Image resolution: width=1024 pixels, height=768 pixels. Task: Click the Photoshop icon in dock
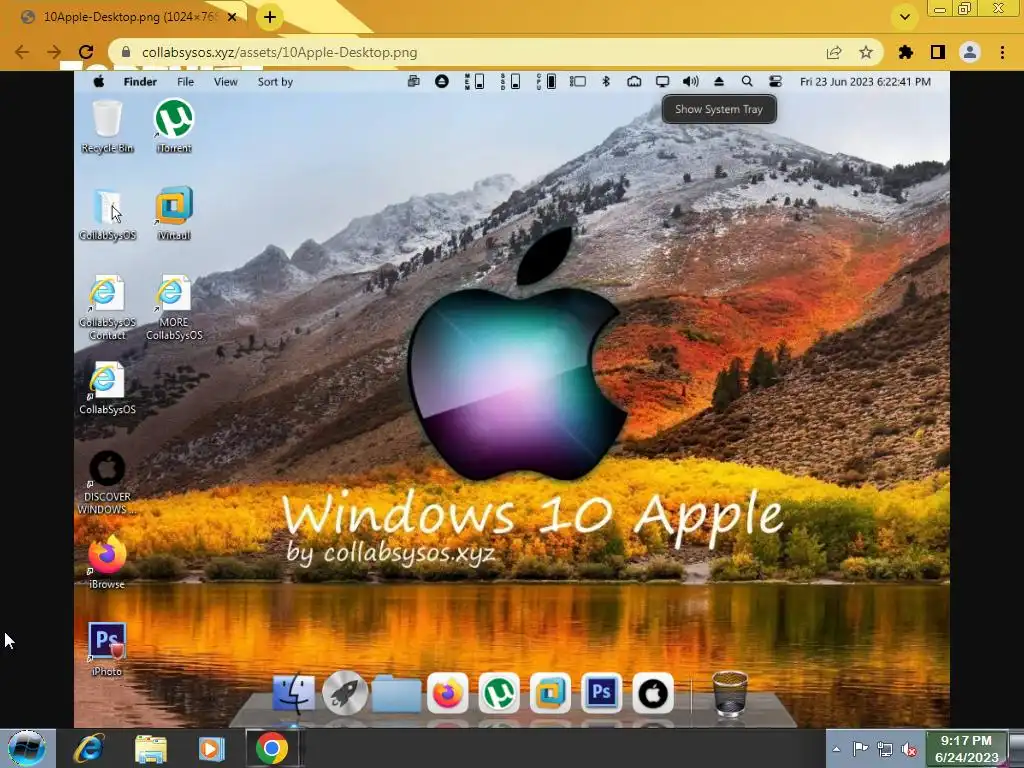[x=601, y=692]
